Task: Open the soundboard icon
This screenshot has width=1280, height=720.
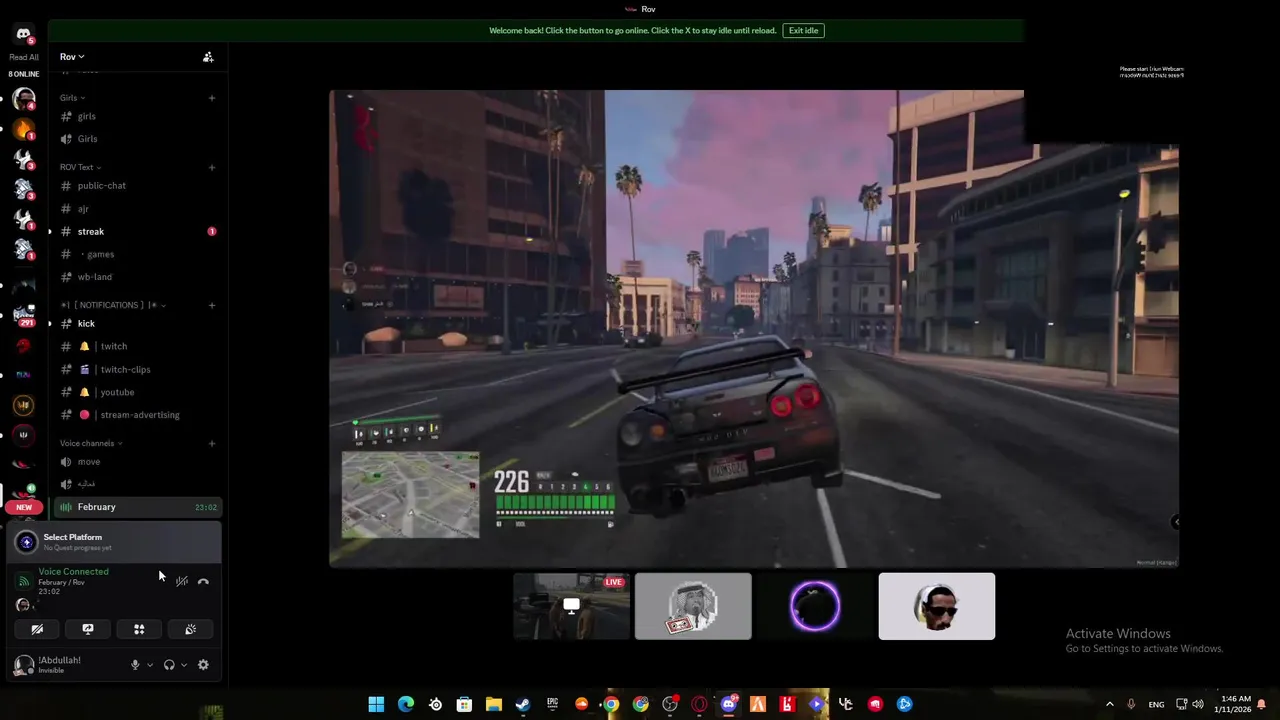Action: click(190, 629)
